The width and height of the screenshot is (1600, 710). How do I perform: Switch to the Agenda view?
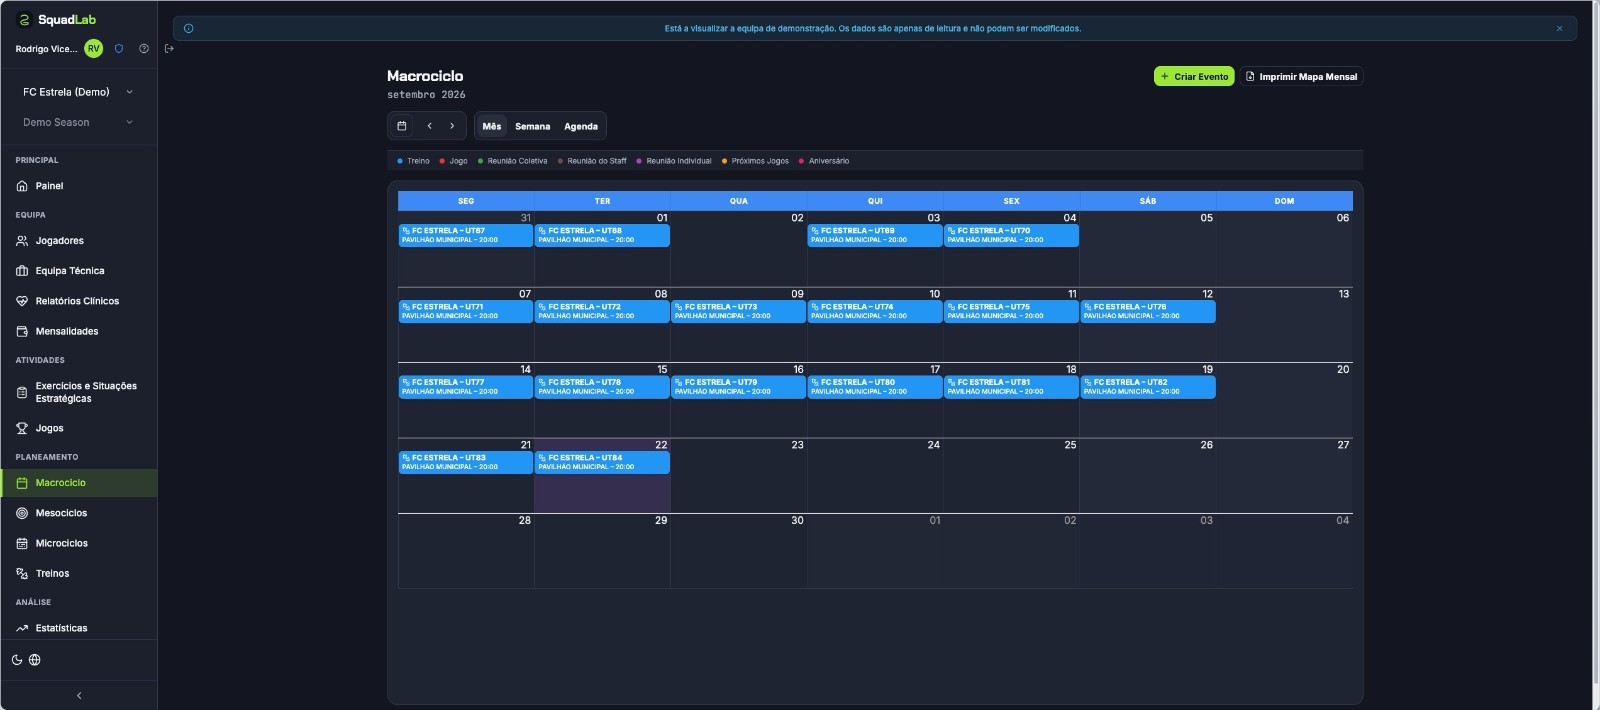[581, 126]
